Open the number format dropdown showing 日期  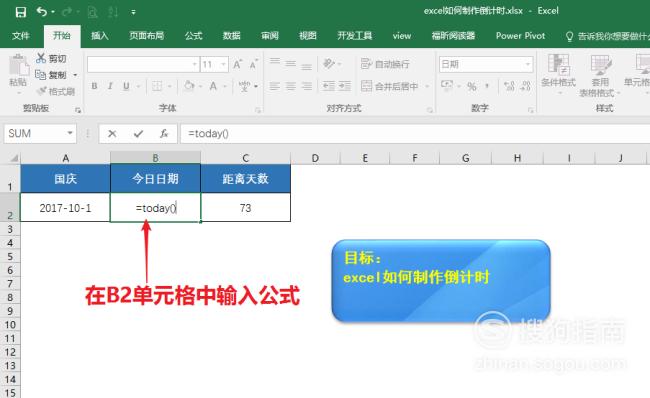pos(528,64)
